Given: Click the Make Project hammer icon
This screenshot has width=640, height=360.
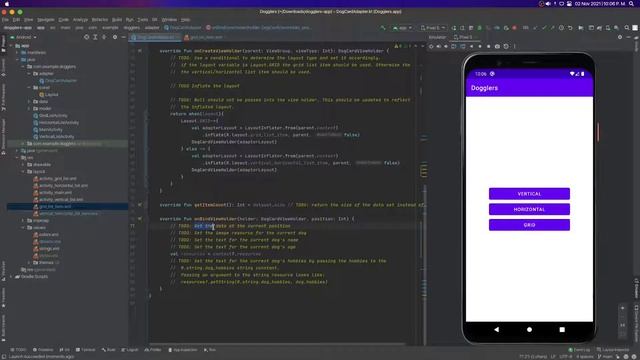Looking at the screenshot, I should 382,28.
